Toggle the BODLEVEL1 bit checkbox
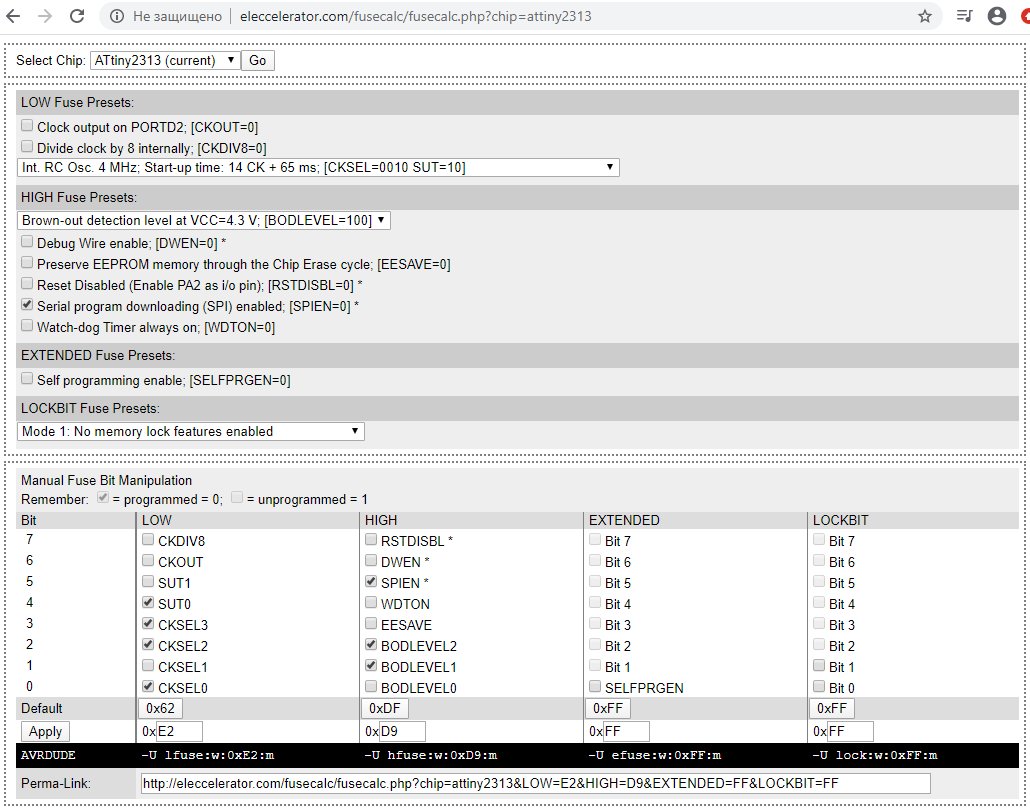Screen dimensions: 1030x810 tap(371, 665)
